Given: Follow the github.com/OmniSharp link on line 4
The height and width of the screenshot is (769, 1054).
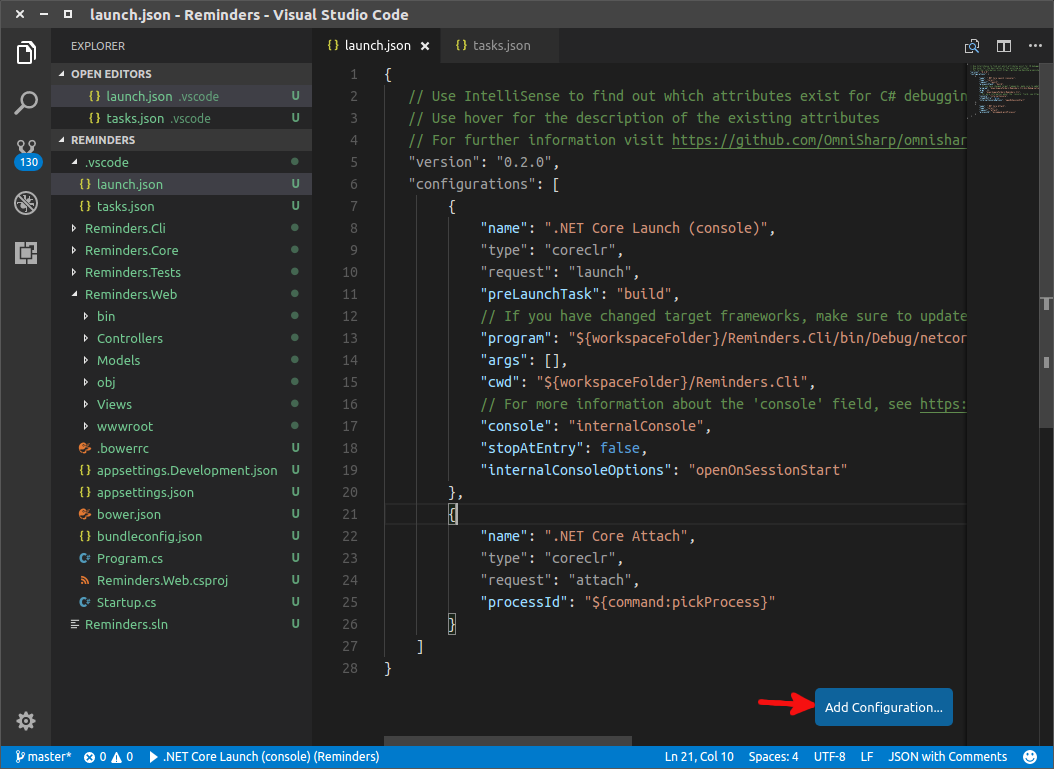Looking at the screenshot, I should point(819,140).
